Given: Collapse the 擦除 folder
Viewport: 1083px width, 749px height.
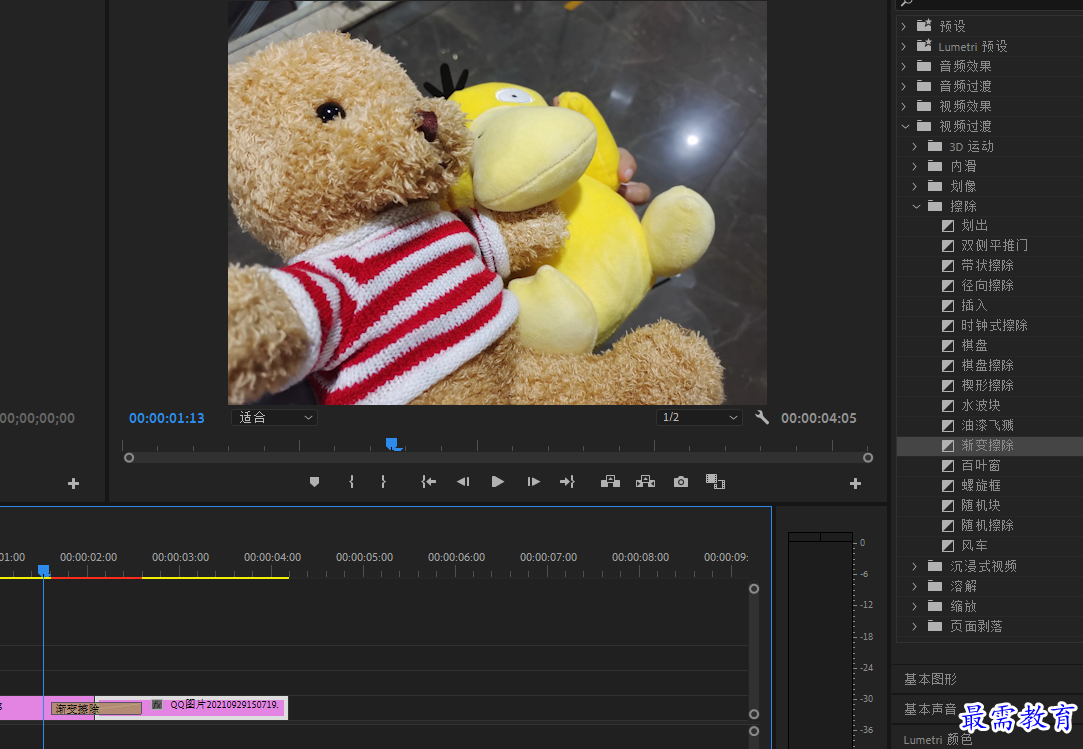Looking at the screenshot, I should pos(916,207).
